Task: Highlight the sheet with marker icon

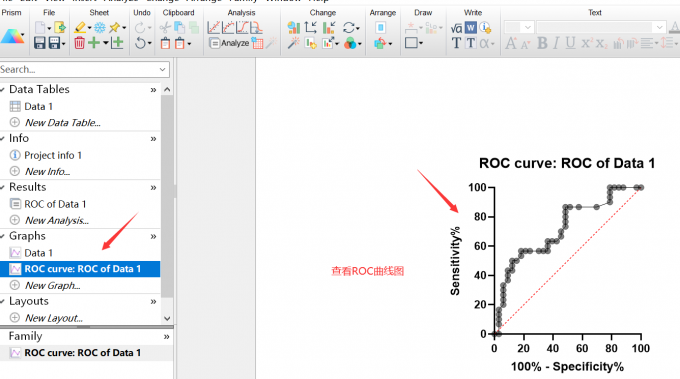Action: [80, 28]
